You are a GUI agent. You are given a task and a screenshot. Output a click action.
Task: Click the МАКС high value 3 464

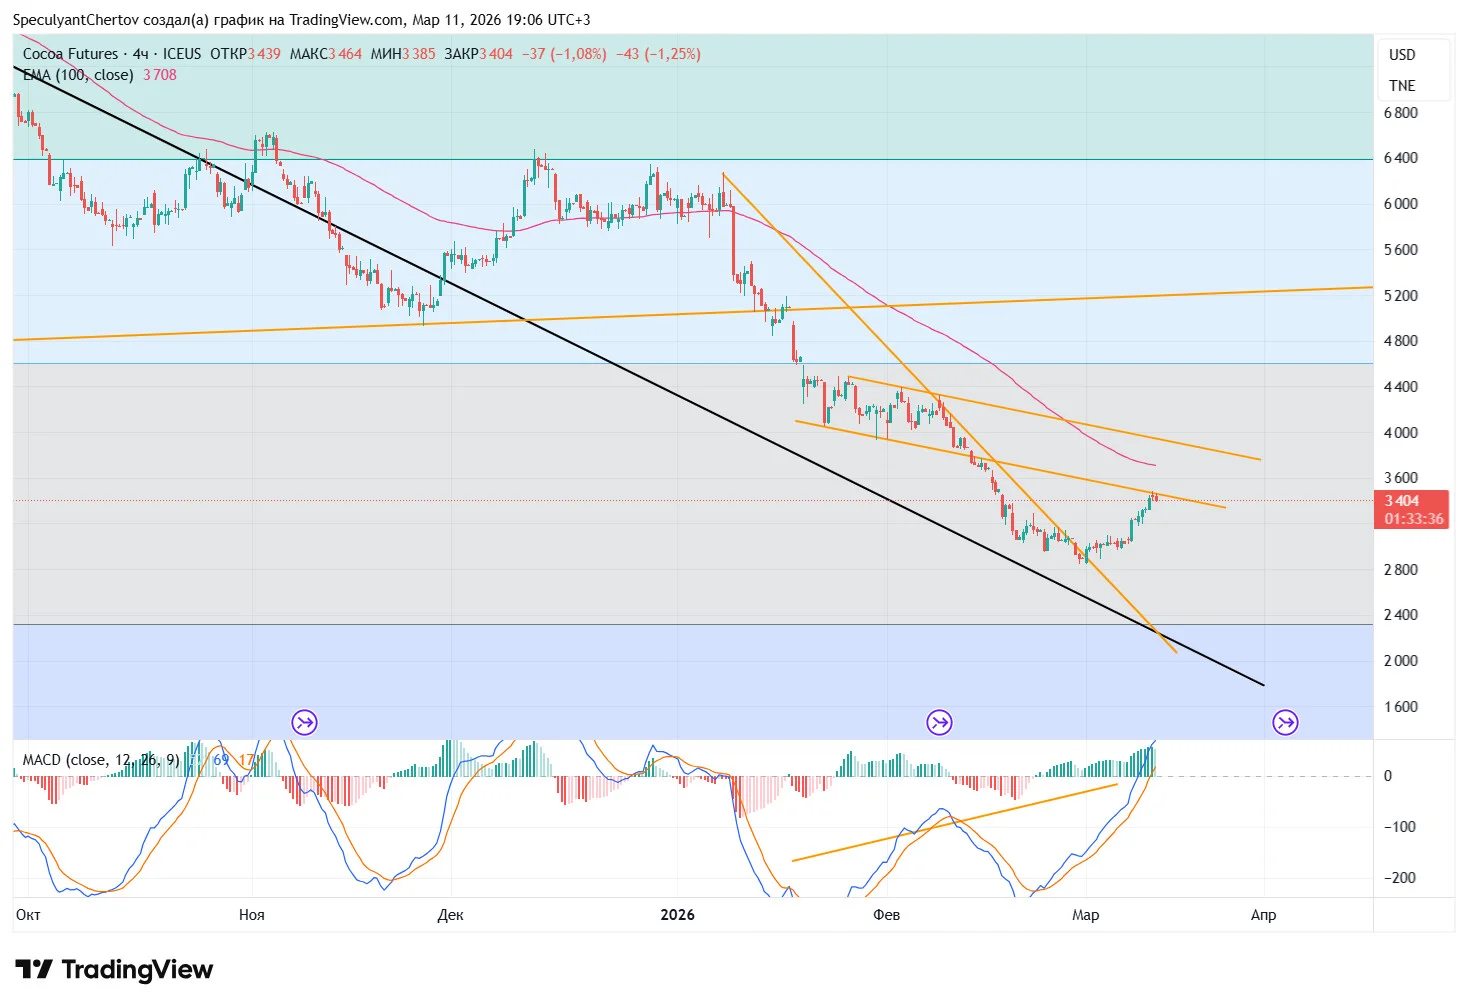click(345, 54)
